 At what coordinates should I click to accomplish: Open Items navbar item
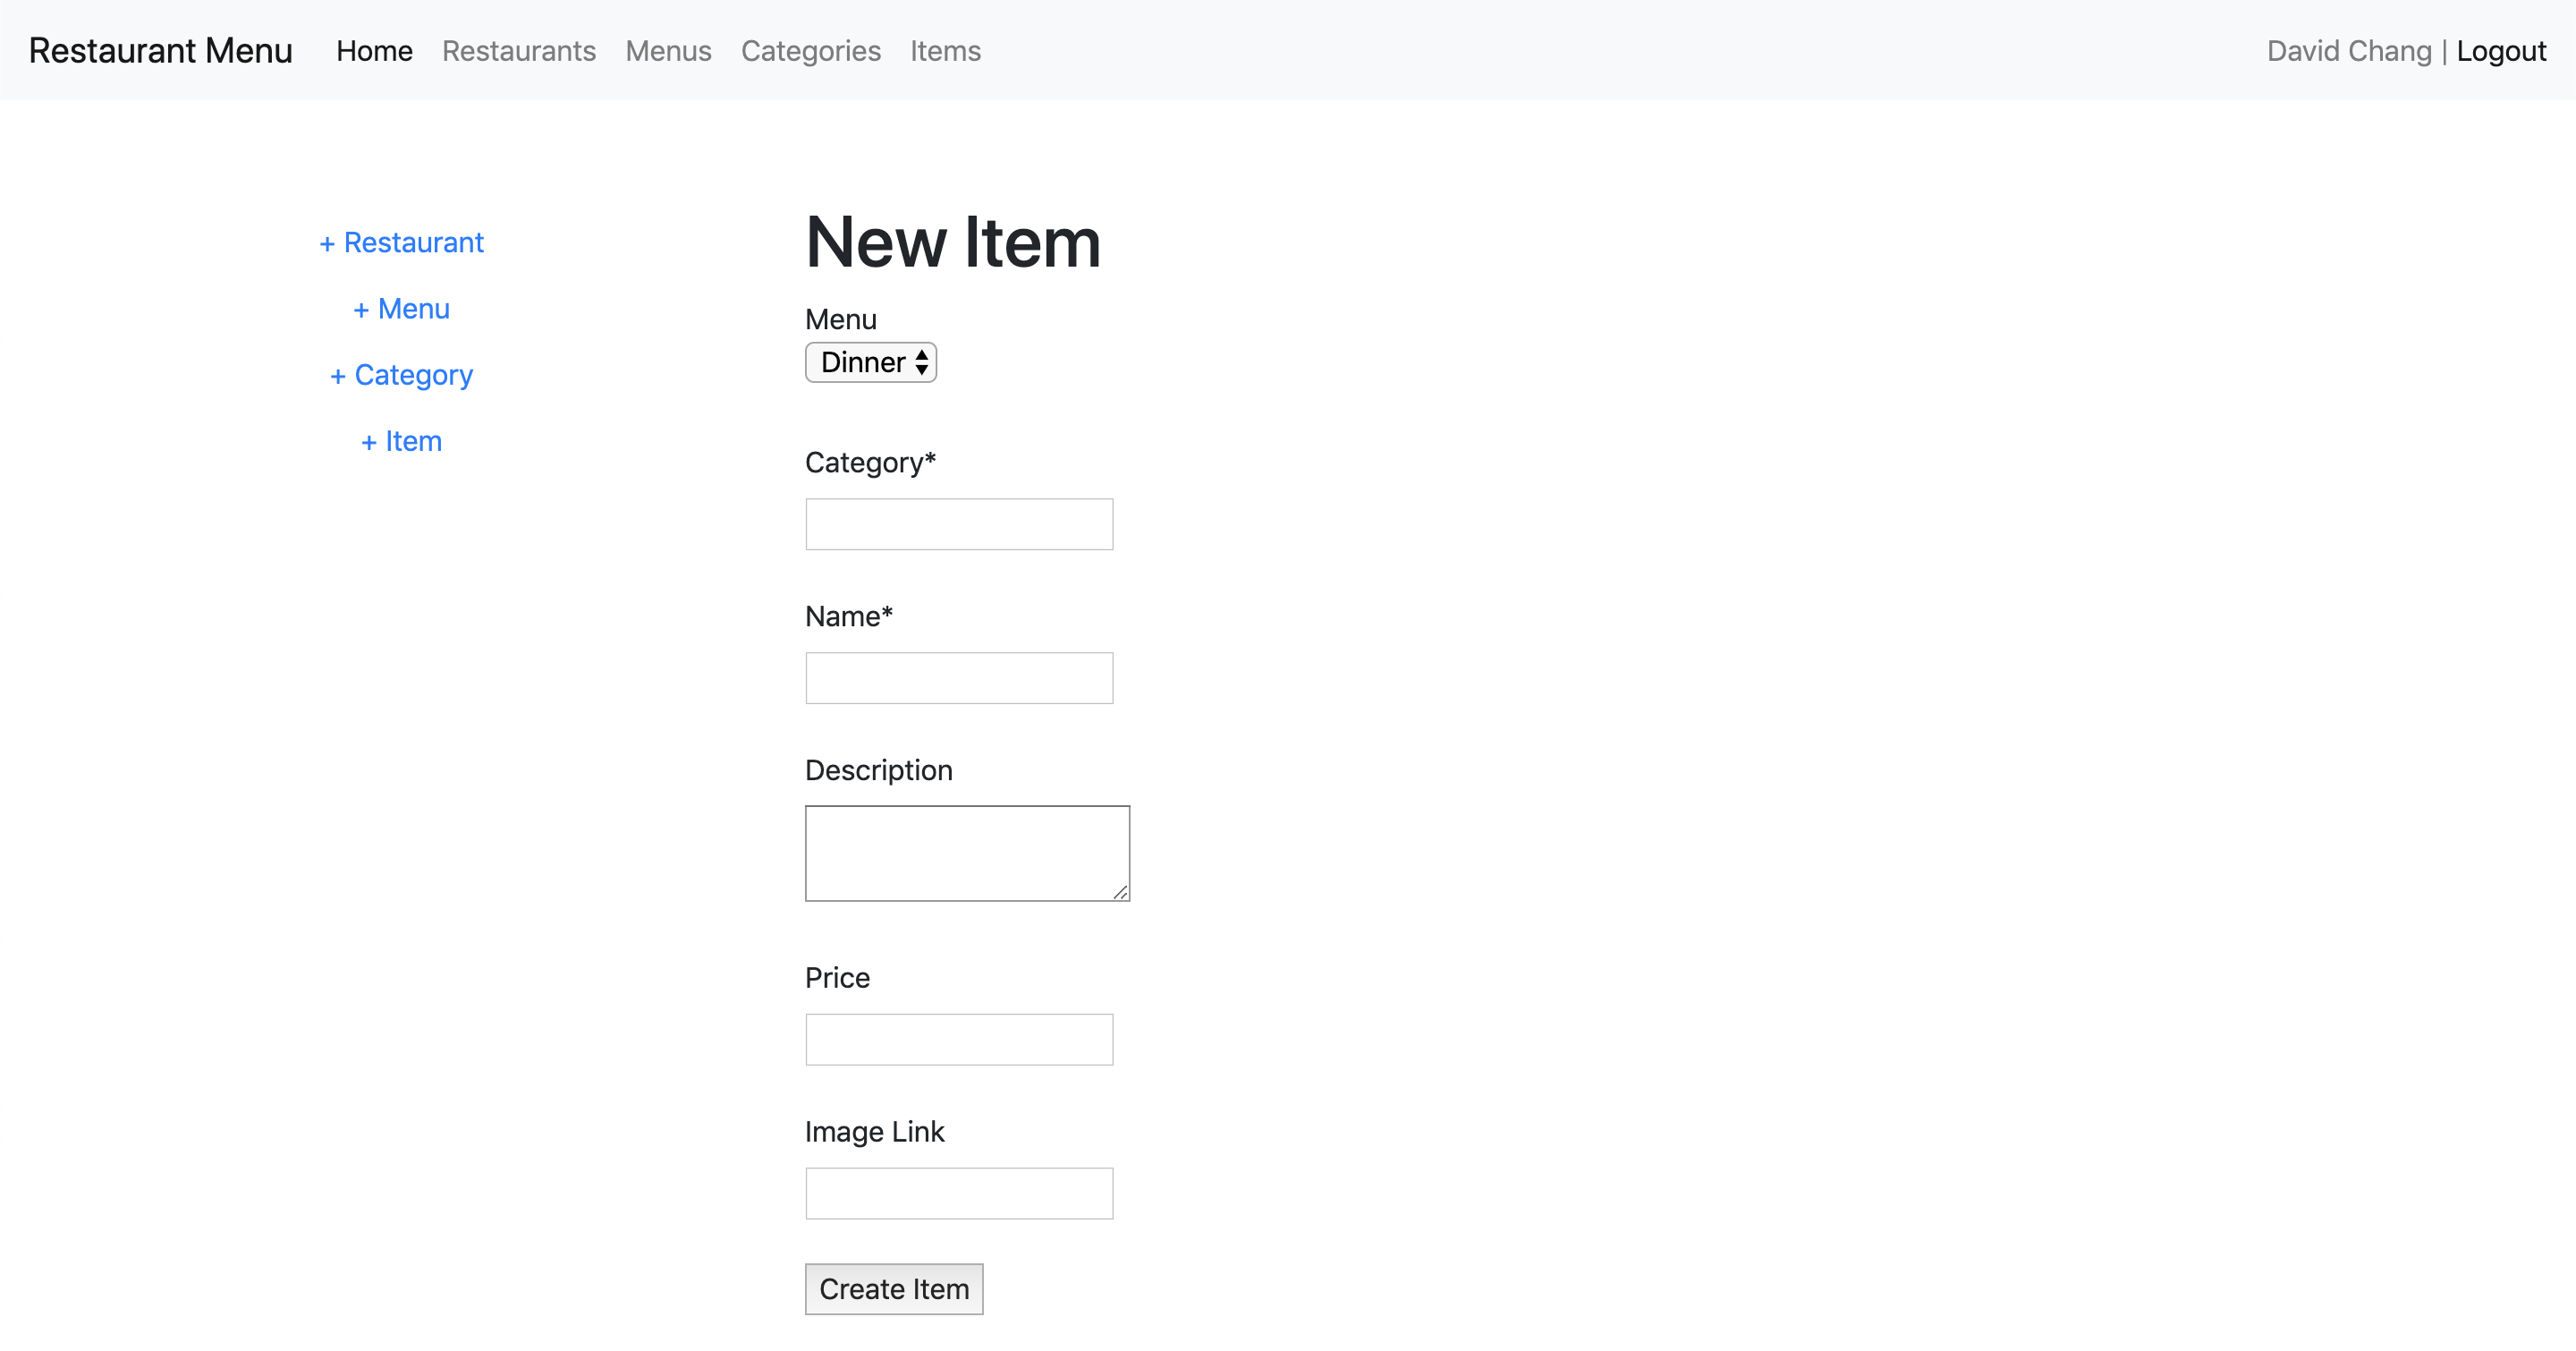coord(945,51)
